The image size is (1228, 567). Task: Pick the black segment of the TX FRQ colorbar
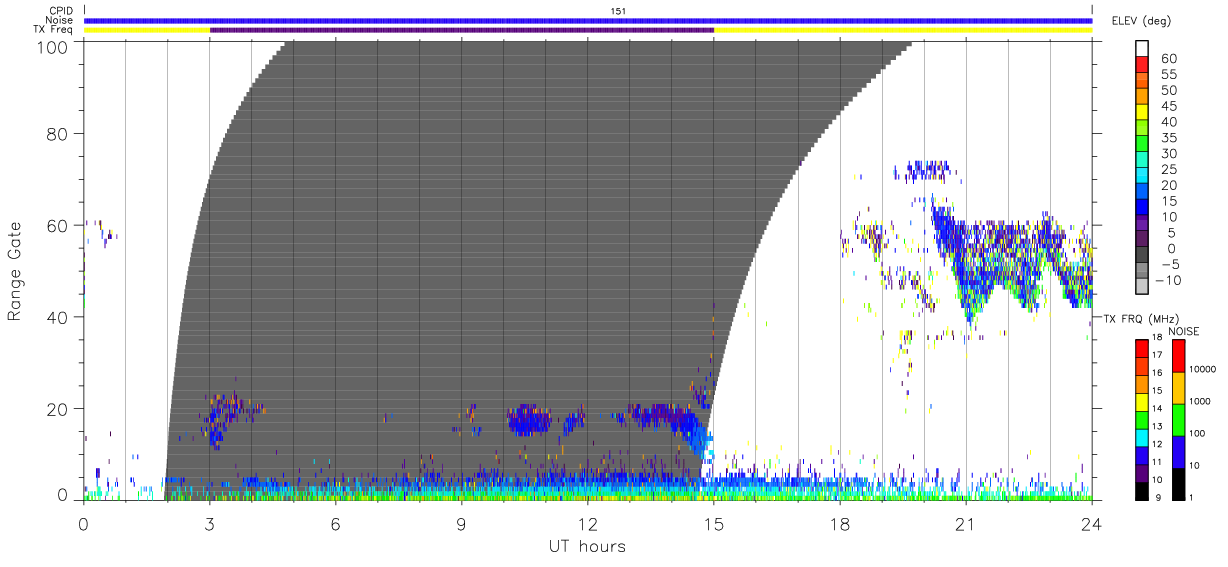pos(1141,490)
